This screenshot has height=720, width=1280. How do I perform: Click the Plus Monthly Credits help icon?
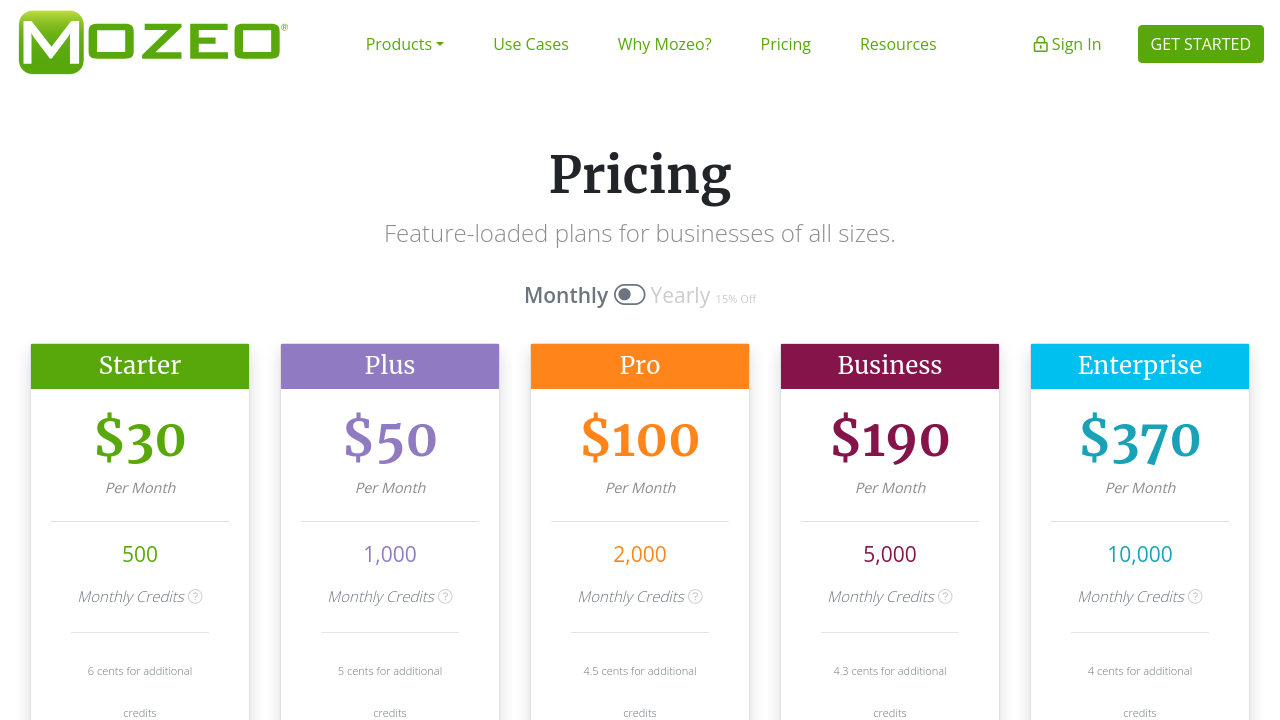[x=446, y=597]
